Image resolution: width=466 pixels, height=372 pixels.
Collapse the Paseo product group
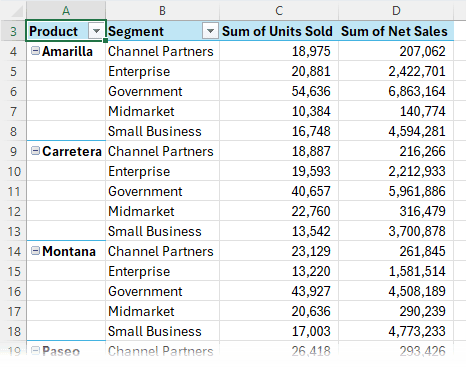coord(35,350)
